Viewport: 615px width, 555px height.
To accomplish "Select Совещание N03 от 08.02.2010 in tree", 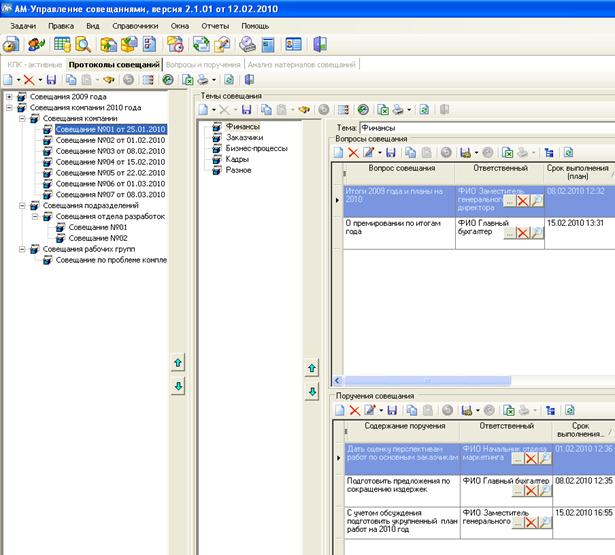I will pos(109,151).
